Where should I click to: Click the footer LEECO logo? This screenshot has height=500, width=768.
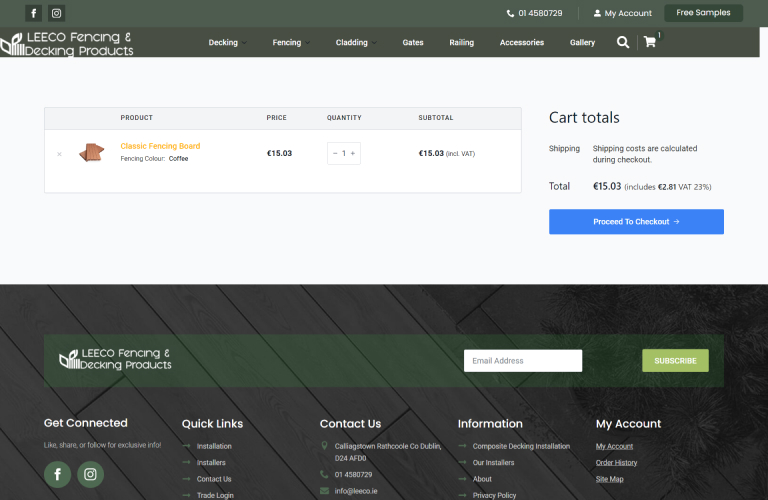[x=115, y=359]
